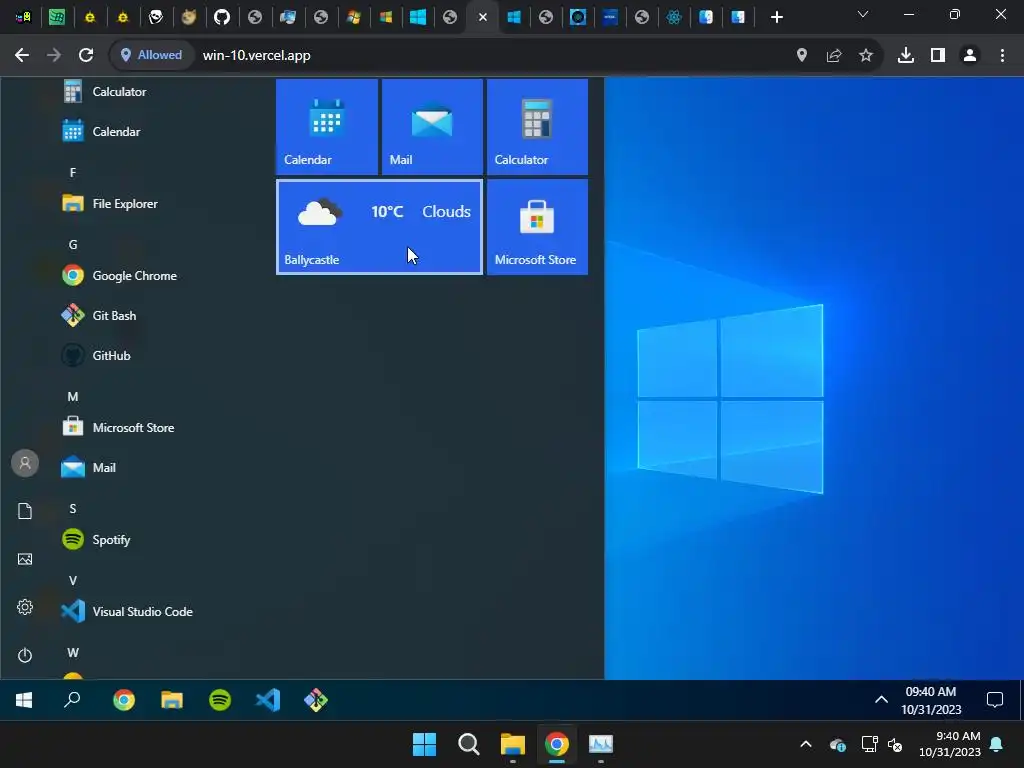This screenshot has width=1024, height=768.
Task: Click the 09:40 AM clock on Windows 10 taskbar
Action: click(x=931, y=700)
